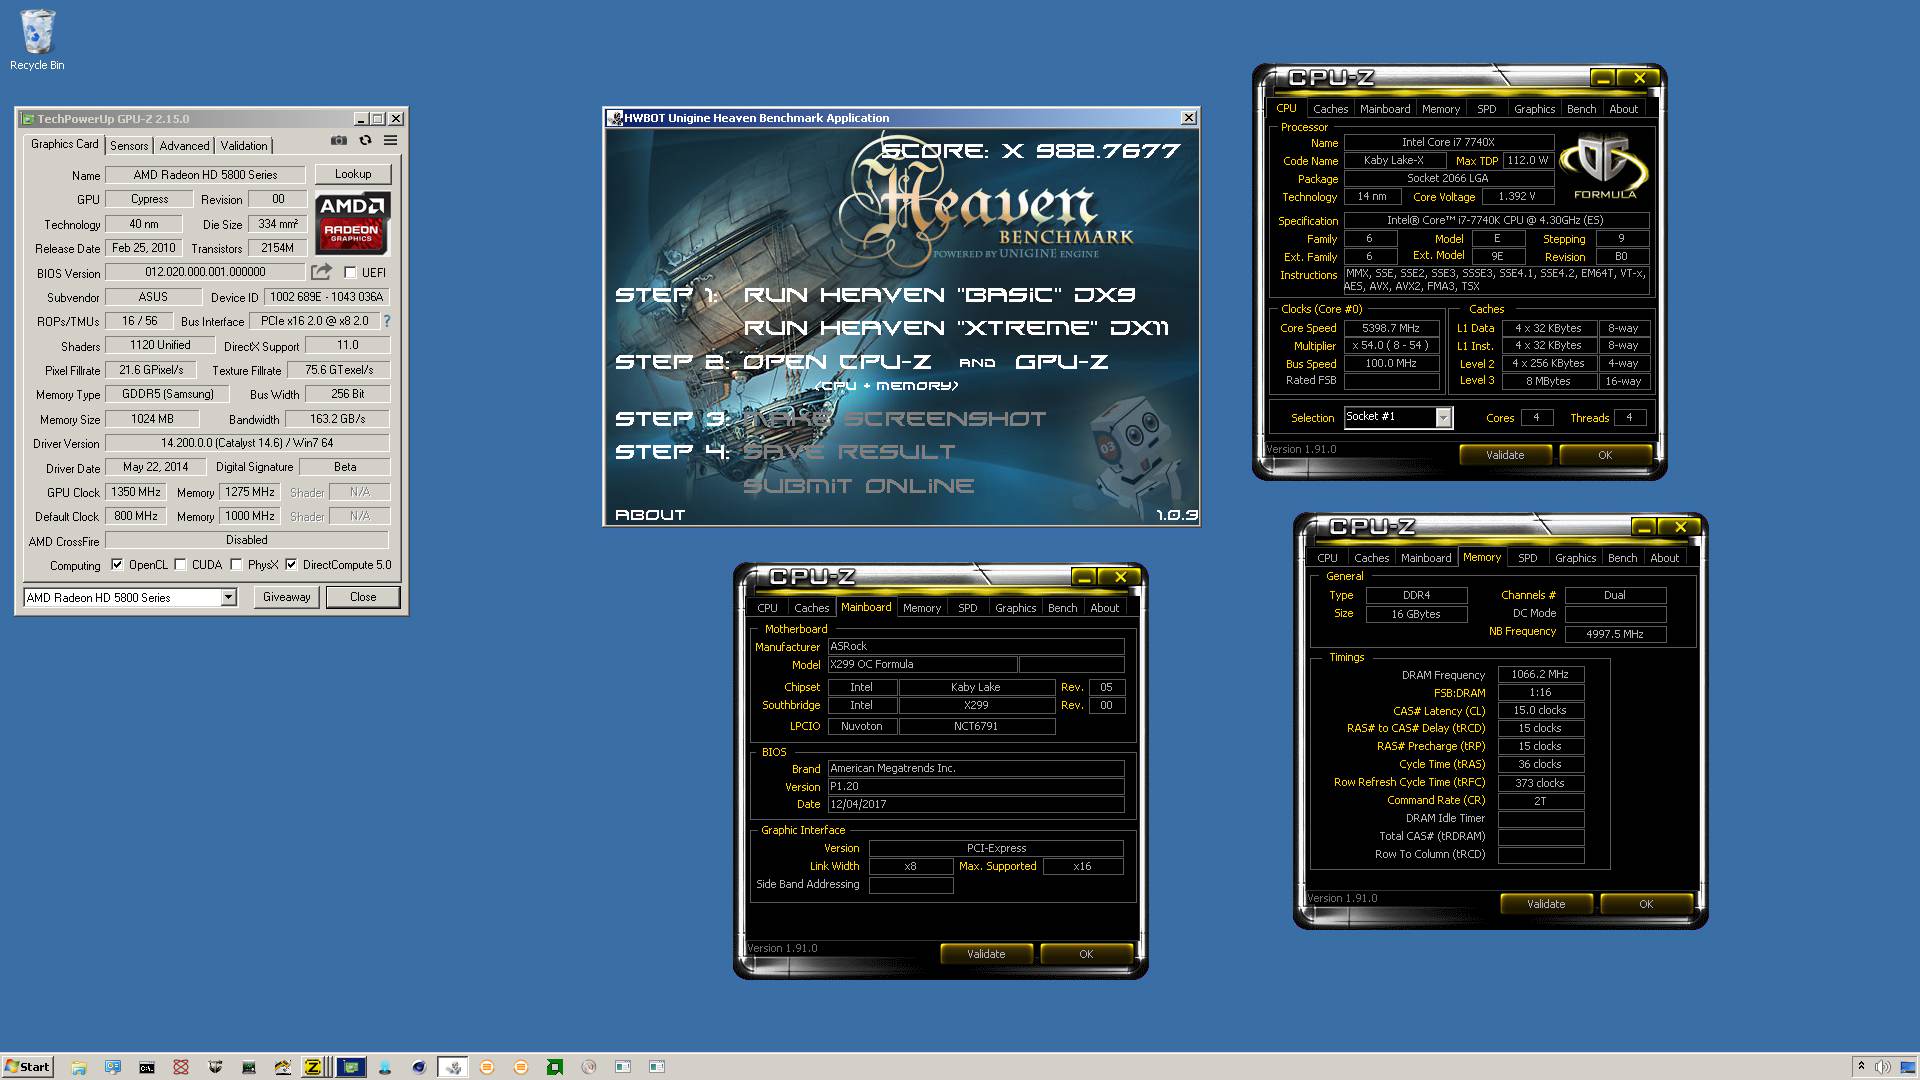The height and width of the screenshot is (1080, 1920).
Task: Click the Core Speed 5398.7 MHz value
Action: click(x=1391, y=328)
